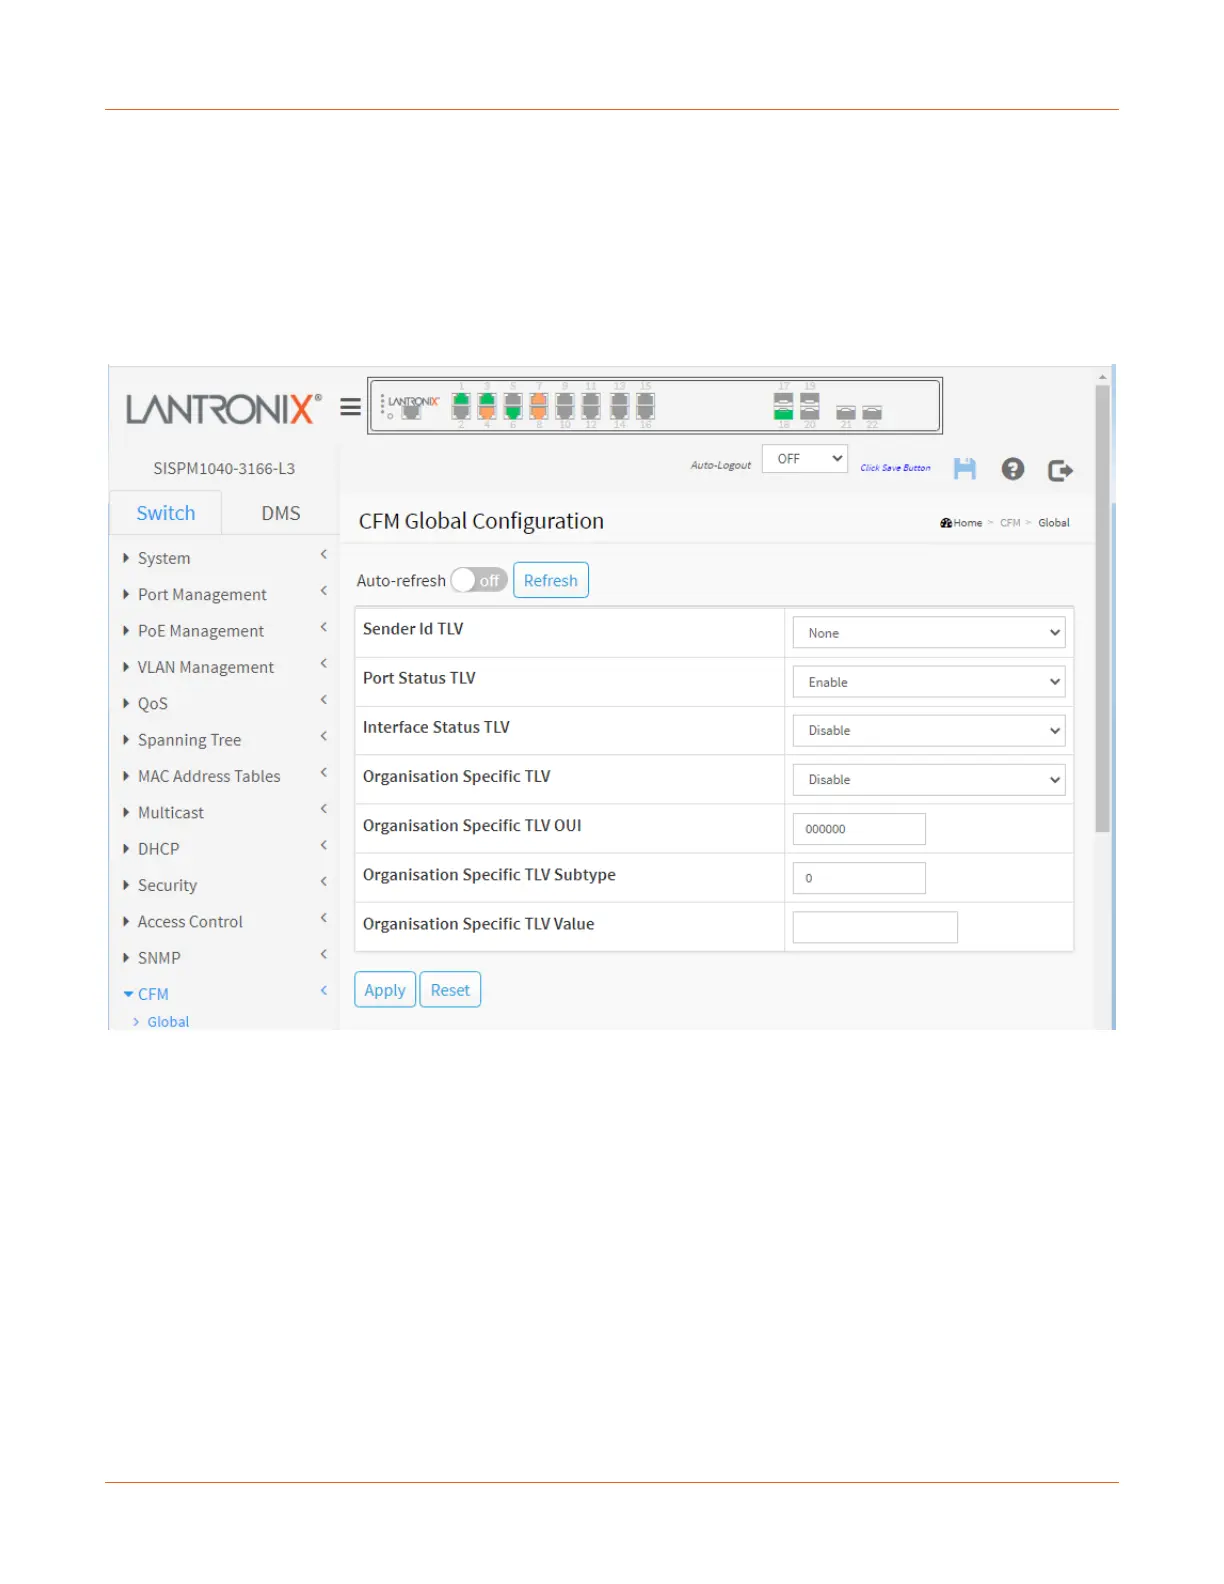
Task: Expand the System menu
Action: [x=225, y=558]
